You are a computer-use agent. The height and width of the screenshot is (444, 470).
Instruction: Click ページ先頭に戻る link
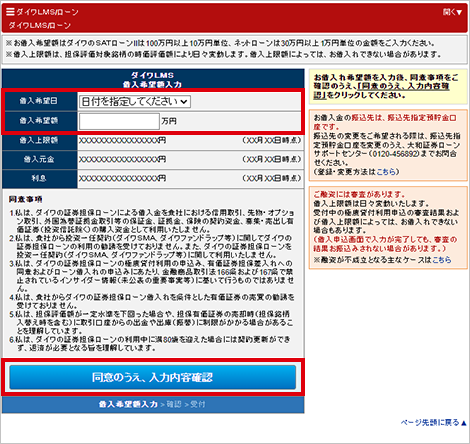(x=433, y=423)
